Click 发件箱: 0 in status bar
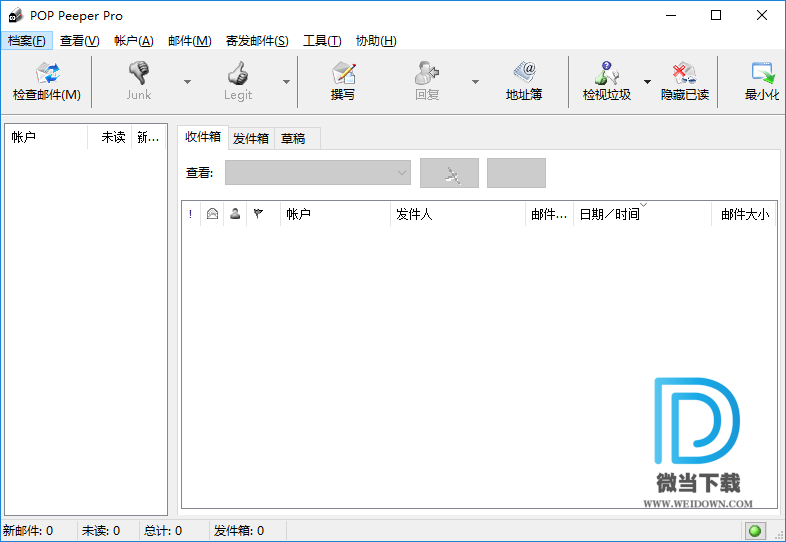 point(239,530)
